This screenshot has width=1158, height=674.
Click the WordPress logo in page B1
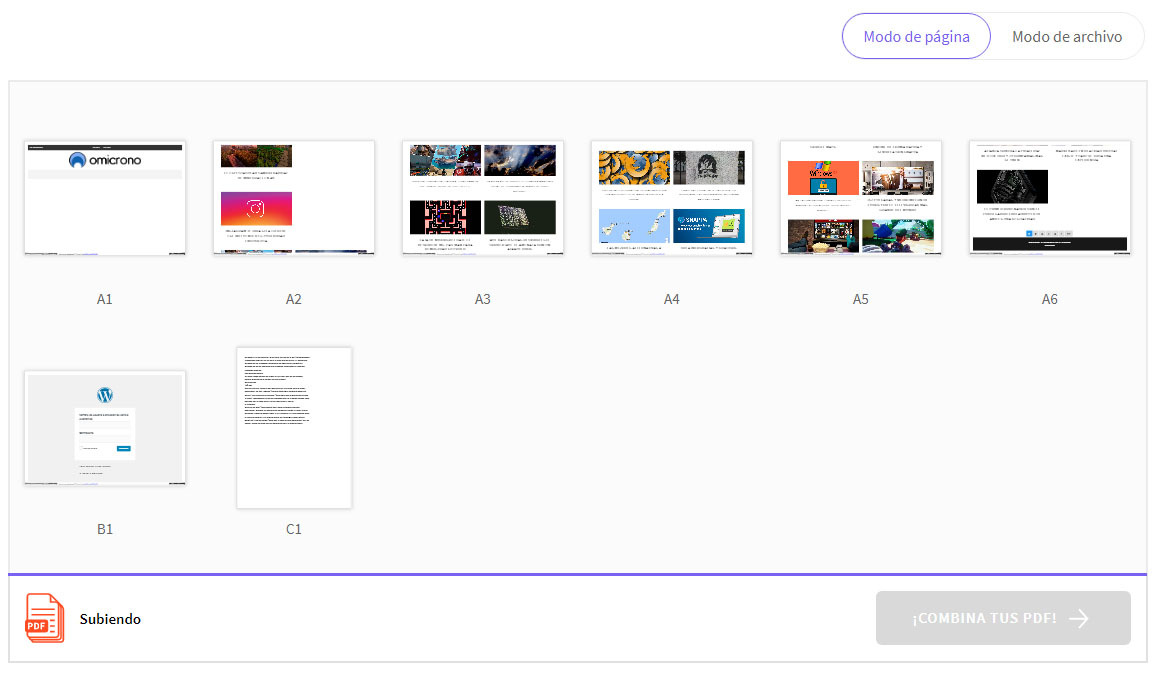pos(105,395)
